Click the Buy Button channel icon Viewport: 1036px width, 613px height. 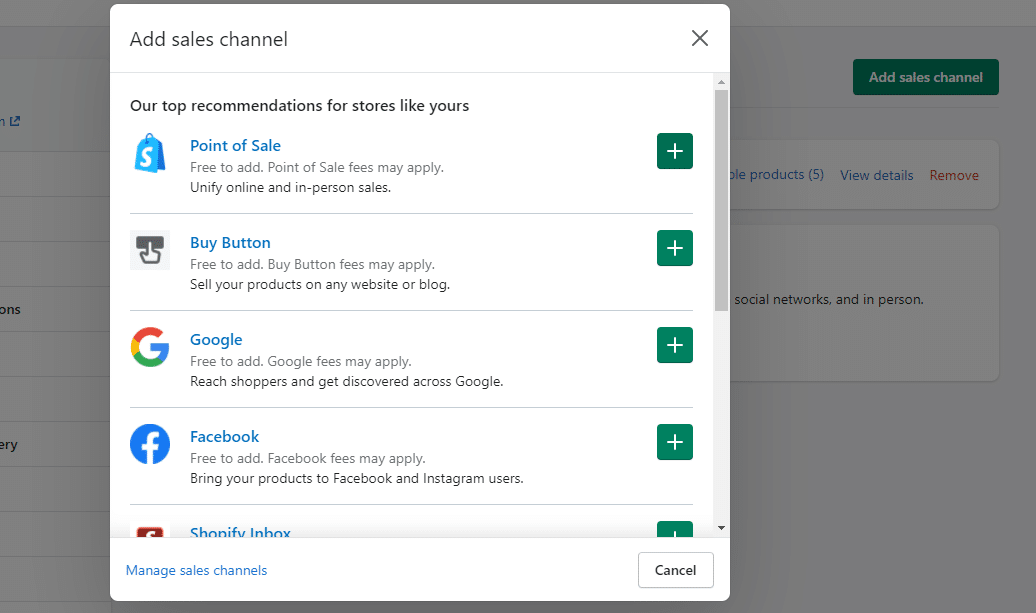pyautogui.click(x=150, y=250)
